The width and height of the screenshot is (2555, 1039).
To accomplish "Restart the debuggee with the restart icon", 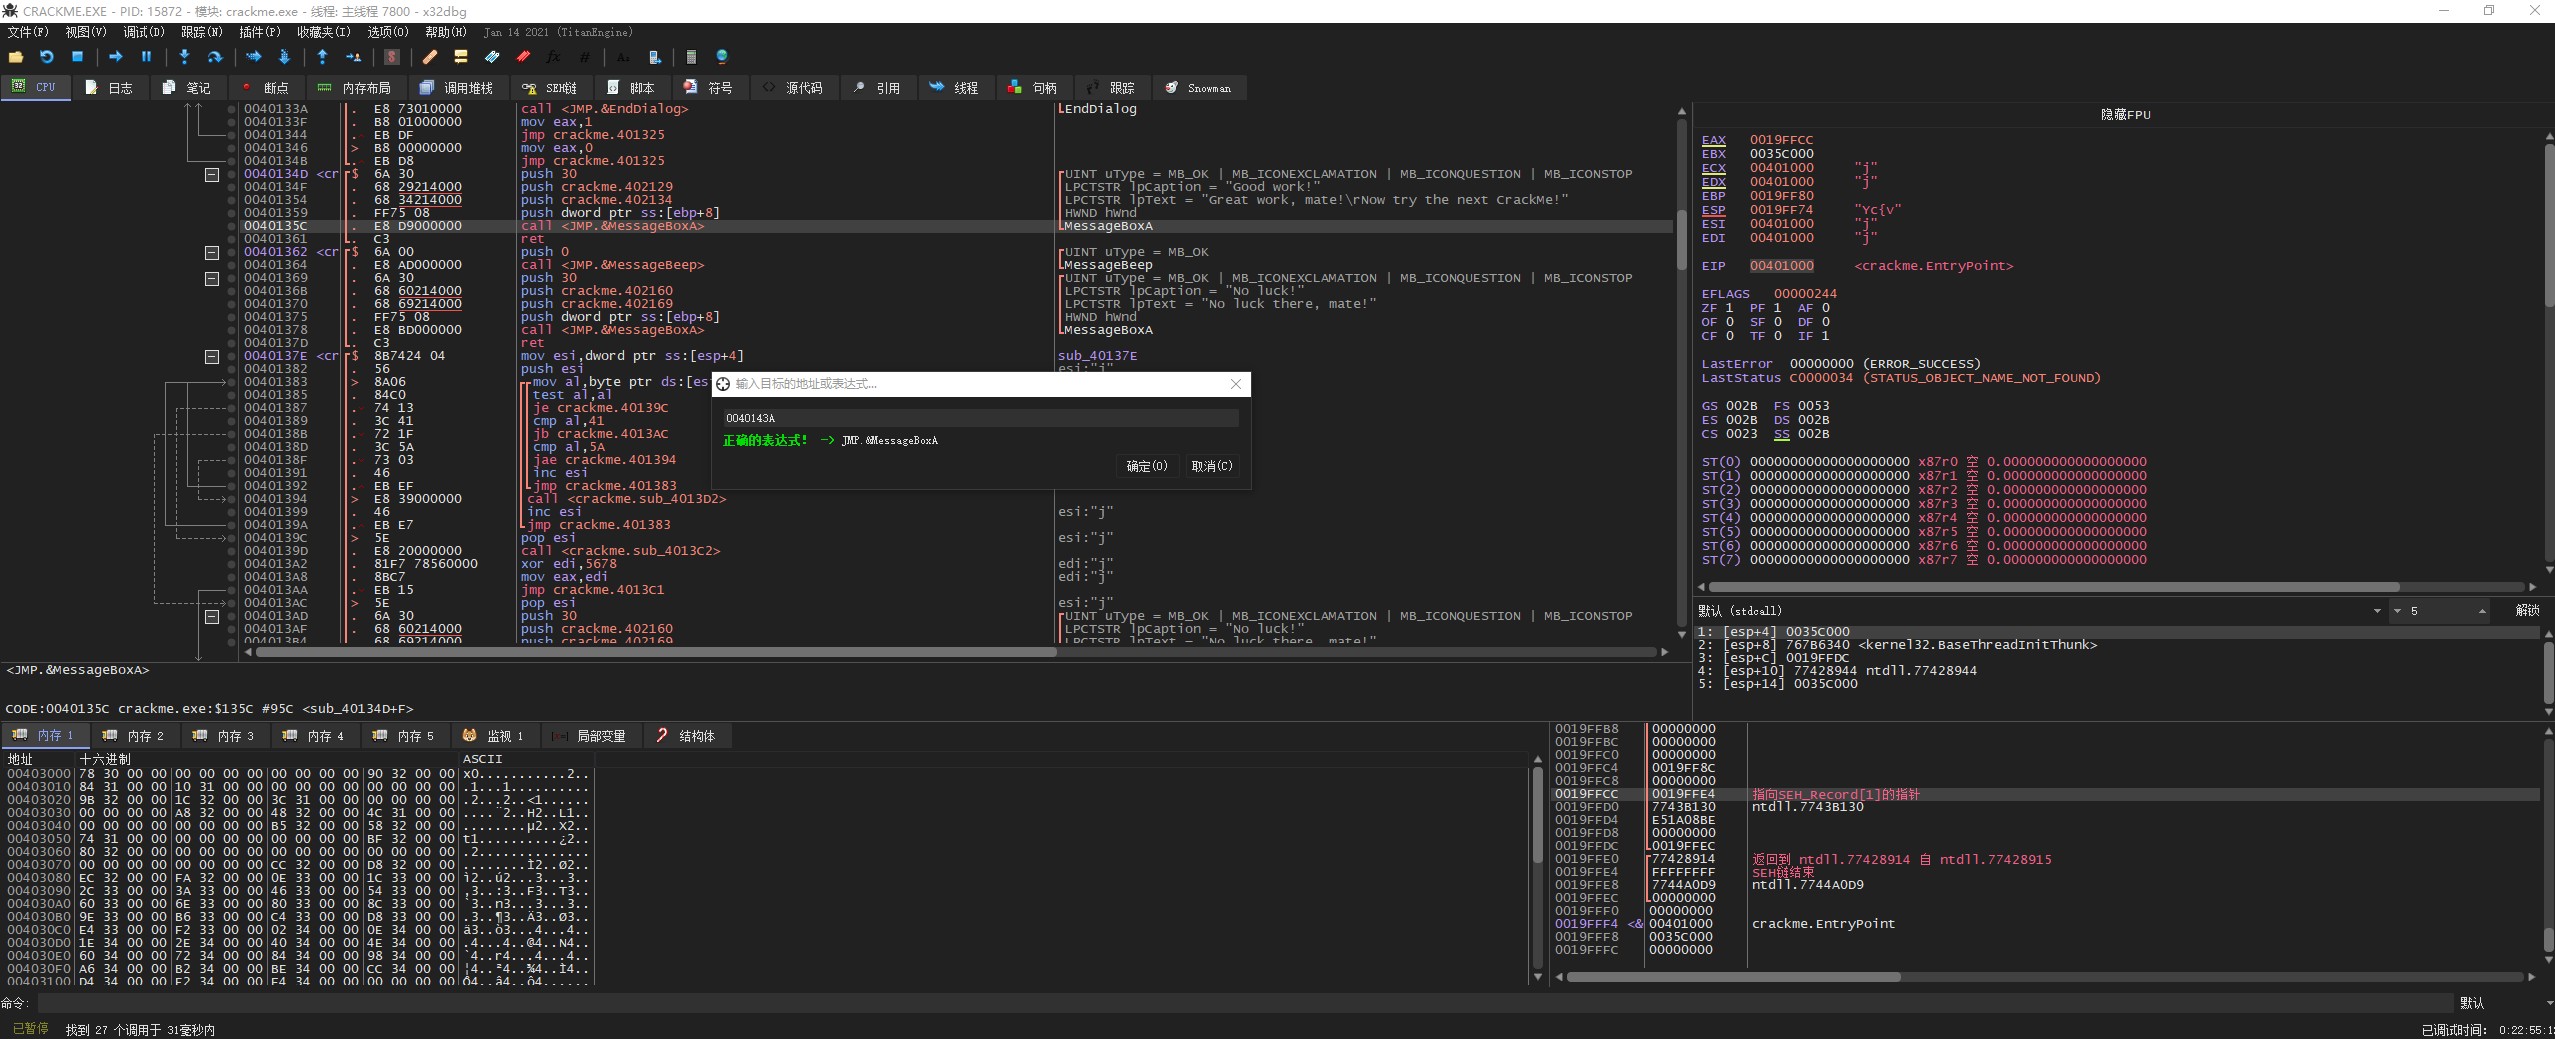I will click(x=46, y=57).
